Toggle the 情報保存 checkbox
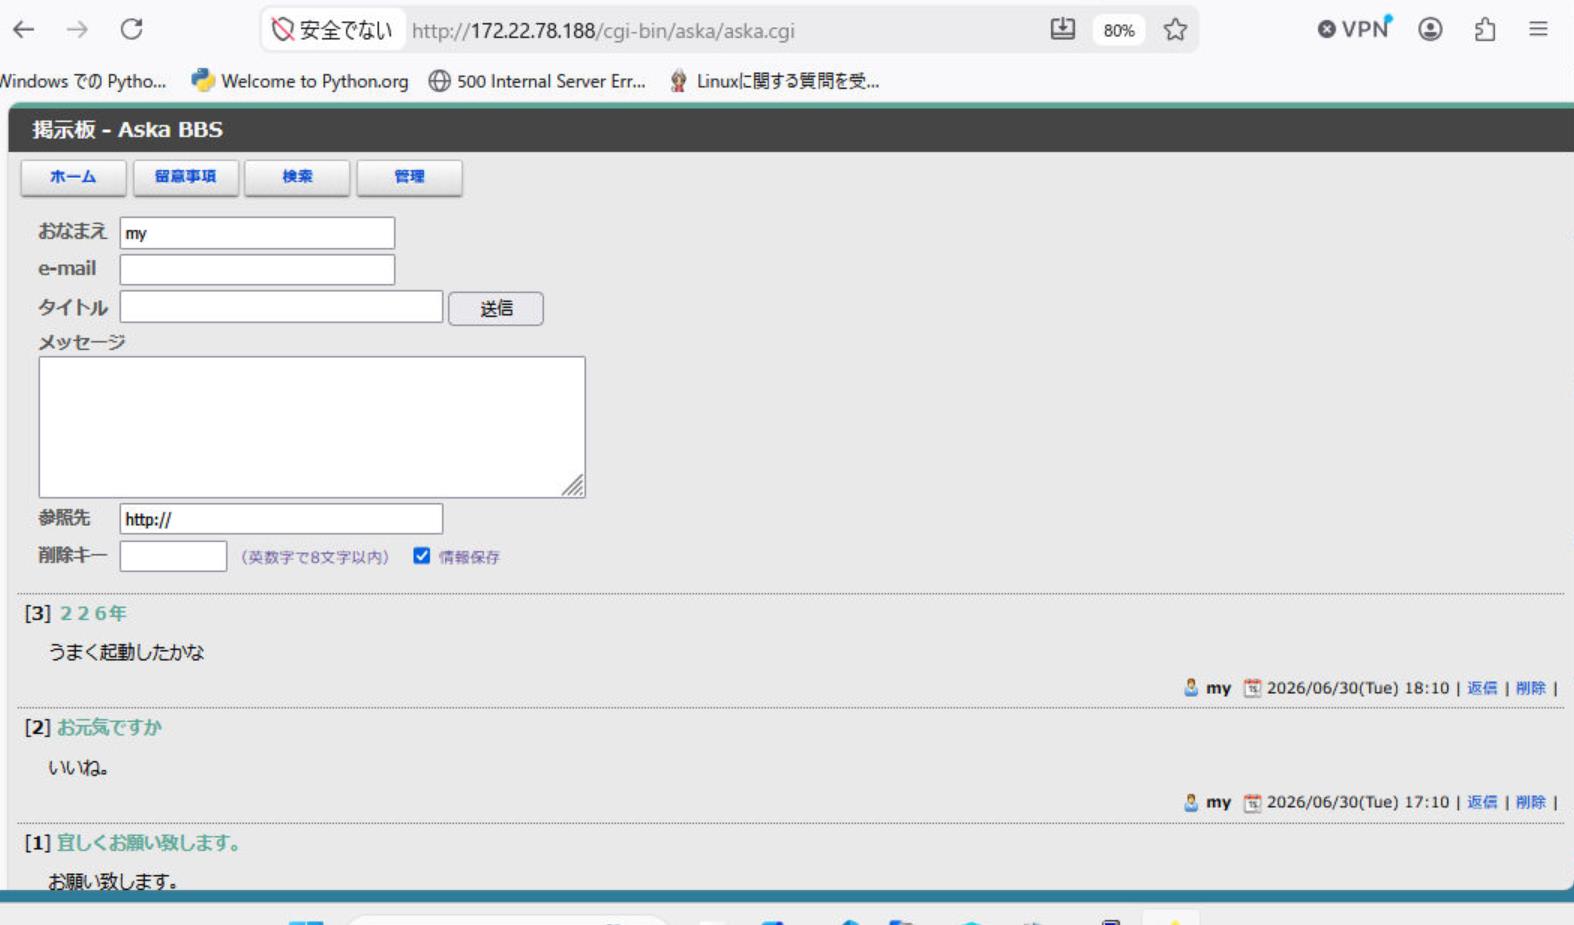Image resolution: width=1574 pixels, height=925 pixels. coord(422,556)
